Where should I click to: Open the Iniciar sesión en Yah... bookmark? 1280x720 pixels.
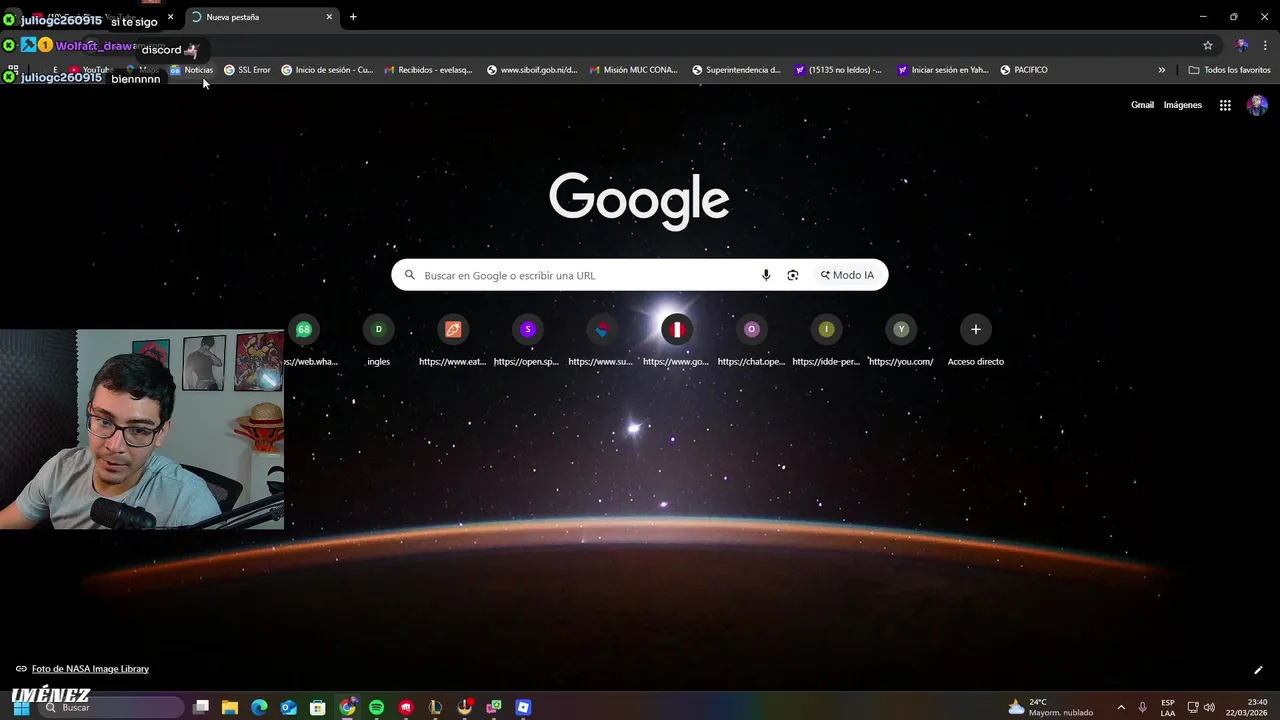[x=943, y=70]
